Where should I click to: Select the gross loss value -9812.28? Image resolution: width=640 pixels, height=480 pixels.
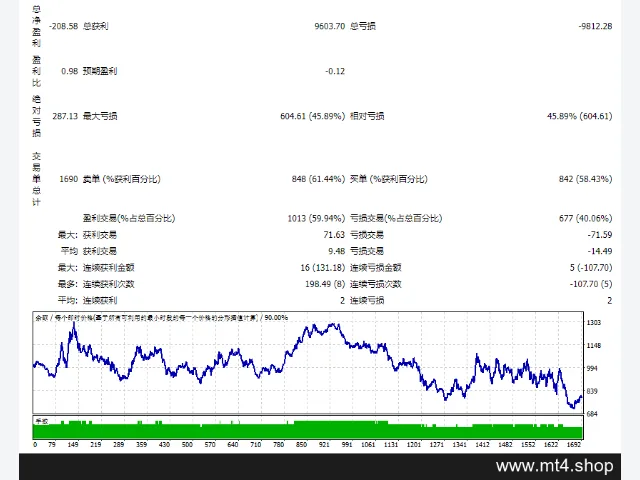pos(595,26)
